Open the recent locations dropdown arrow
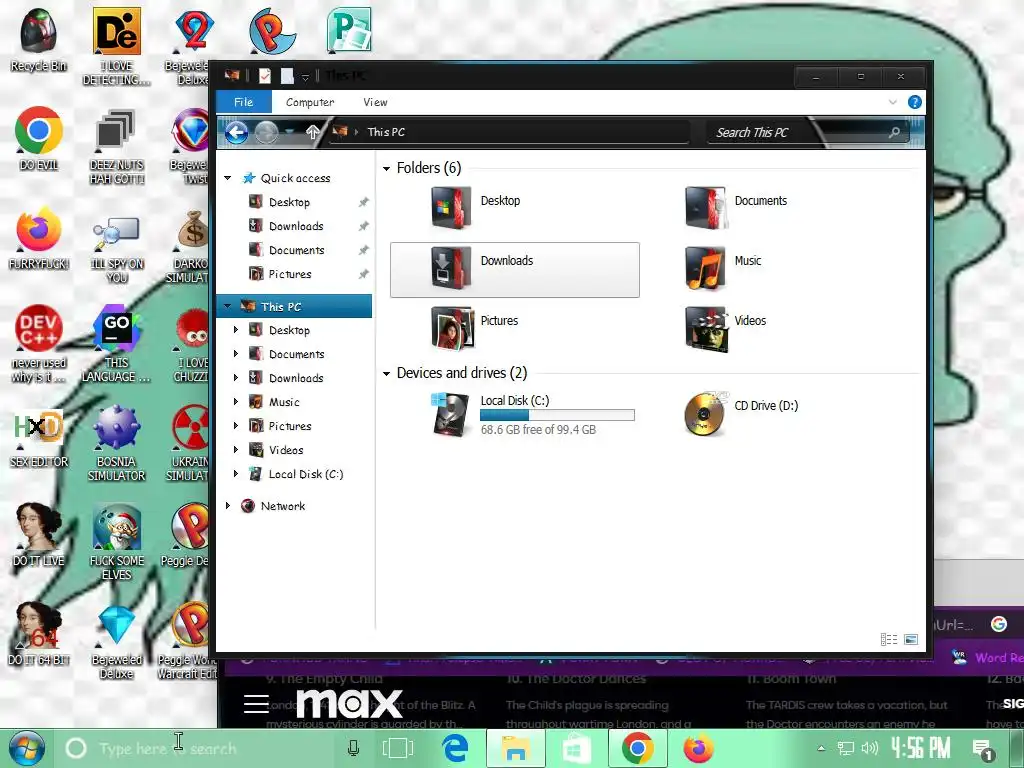The height and width of the screenshot is (768, 1024). pos(288,132)
